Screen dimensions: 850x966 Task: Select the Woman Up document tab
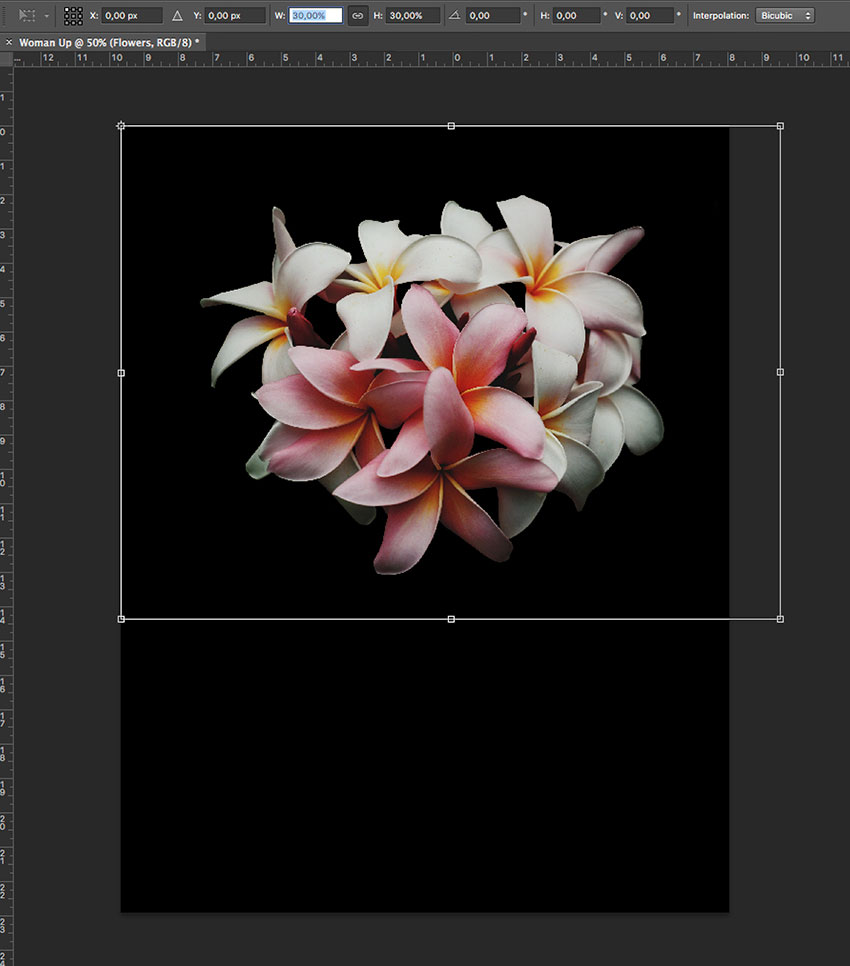coord(109,43)
